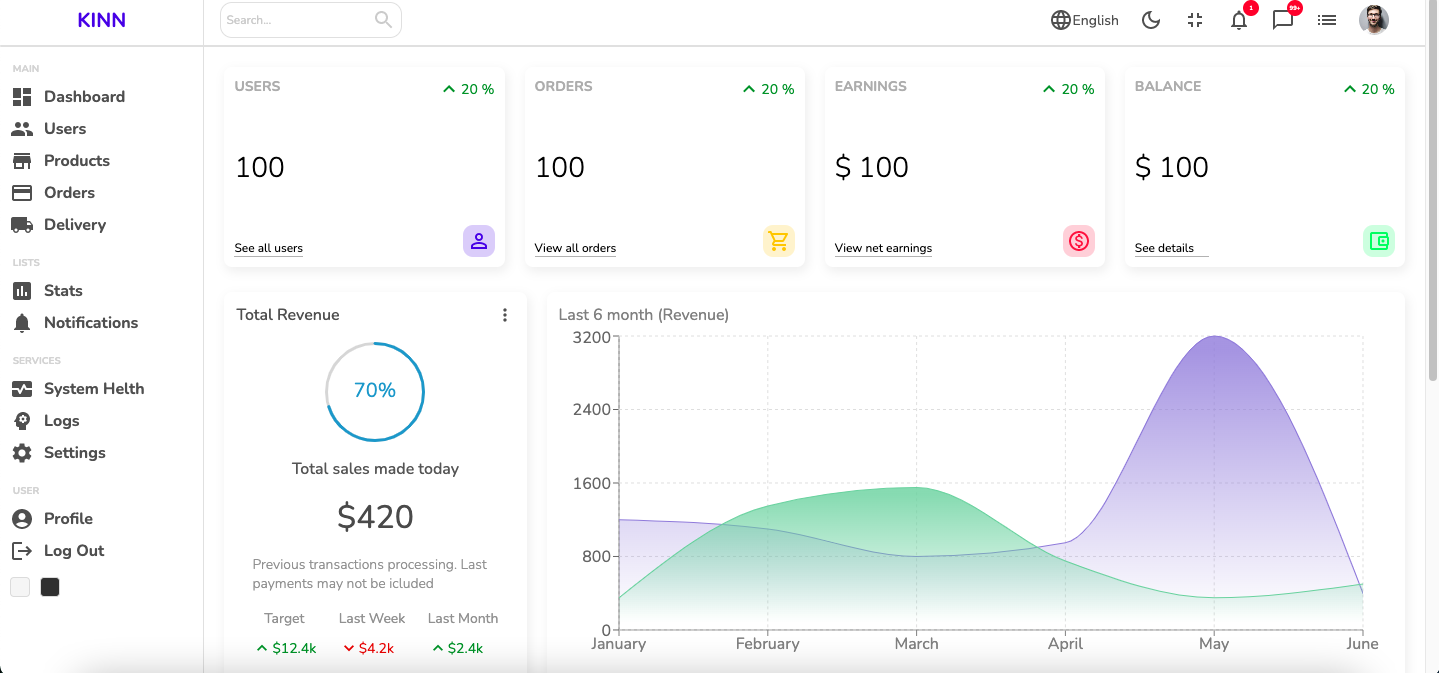Click the March label on chart axis

pos(916,644)
